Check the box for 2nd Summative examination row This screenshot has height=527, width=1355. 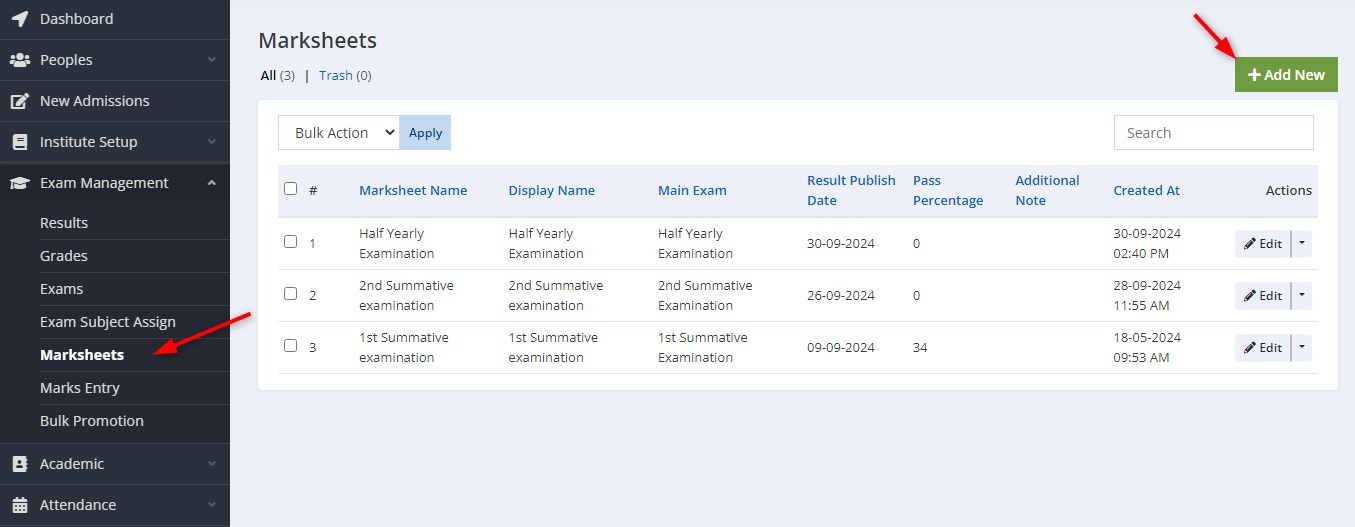pos(290,293)
